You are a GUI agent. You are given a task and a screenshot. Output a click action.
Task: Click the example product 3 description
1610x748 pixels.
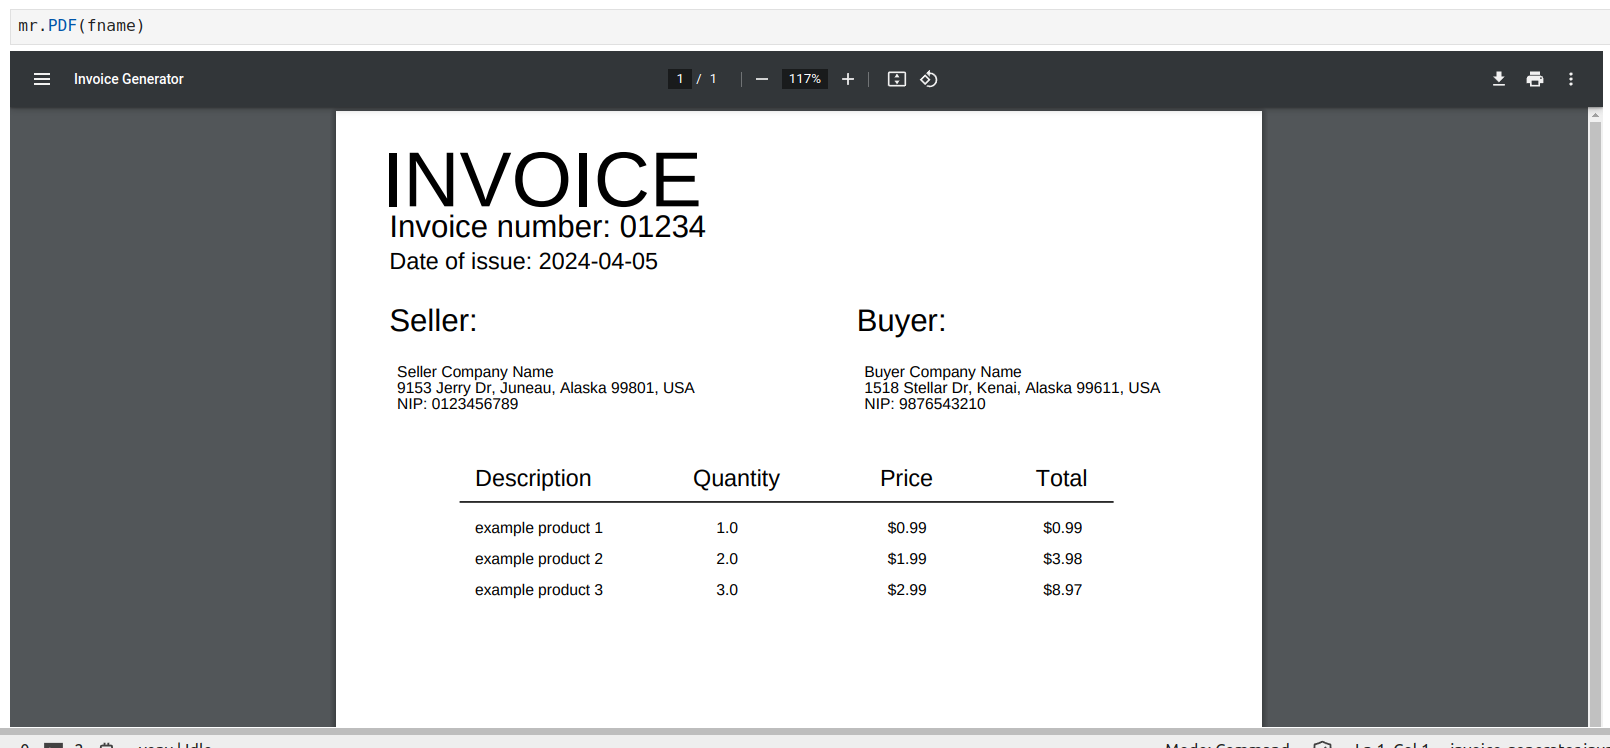click(539, 590)
